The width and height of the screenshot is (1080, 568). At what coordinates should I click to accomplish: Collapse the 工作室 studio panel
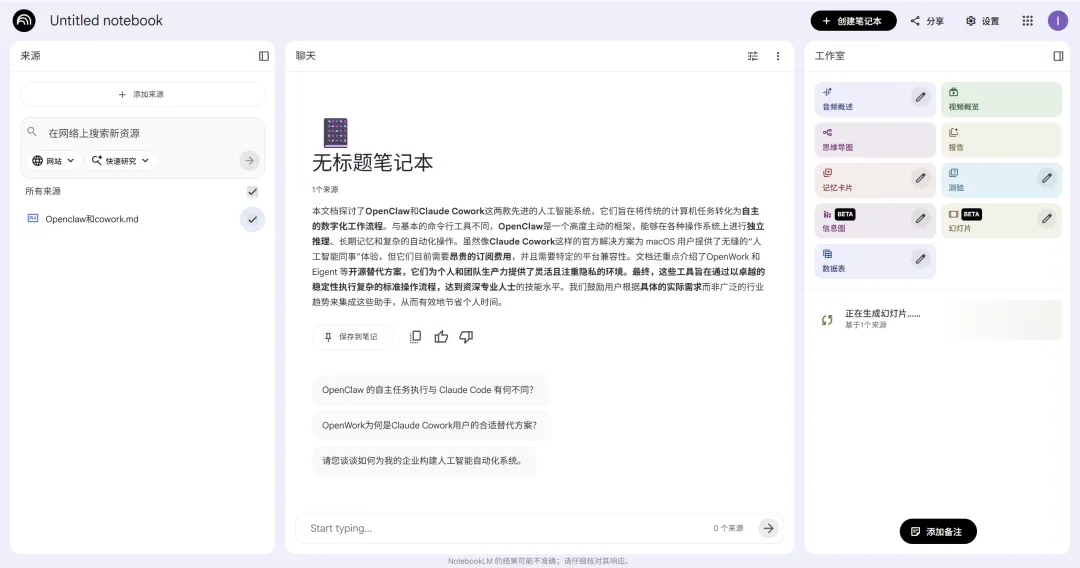1058,56
